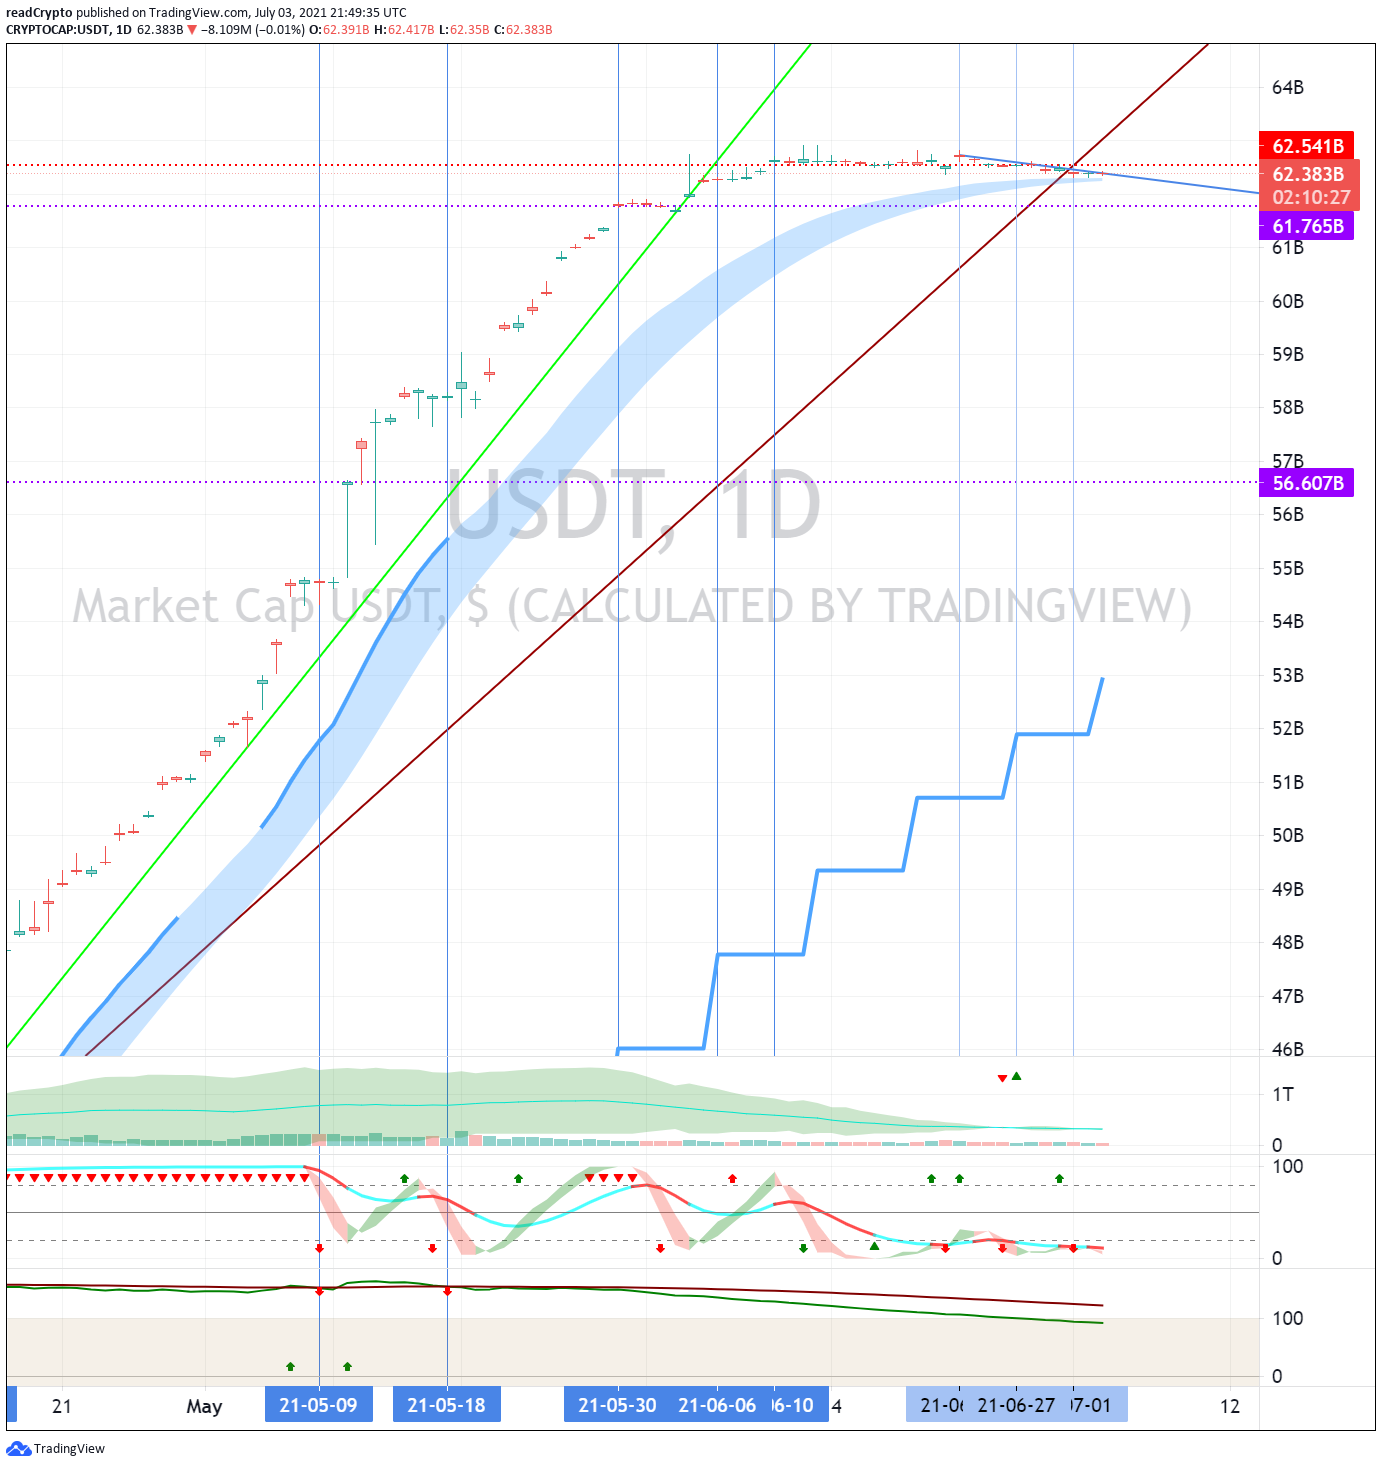Click the purple 56.607B price label
Image resolution: width=1382 pixels, height=1467 pixels.
pyautogui.click(x=1306, y=483)
